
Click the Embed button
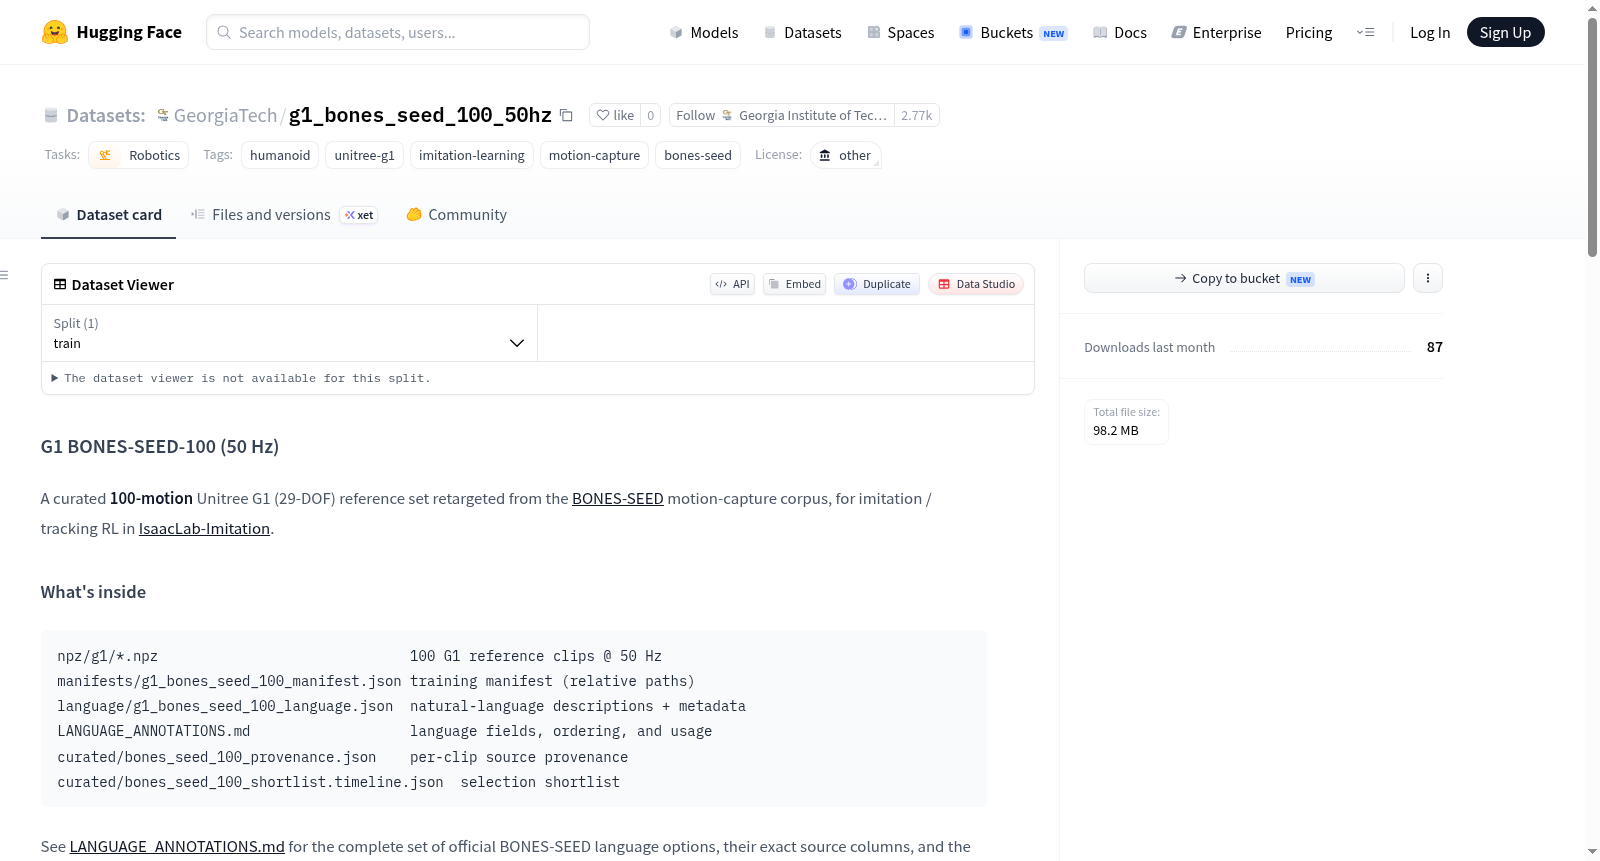pyautogui.click(x=795, y=284)
